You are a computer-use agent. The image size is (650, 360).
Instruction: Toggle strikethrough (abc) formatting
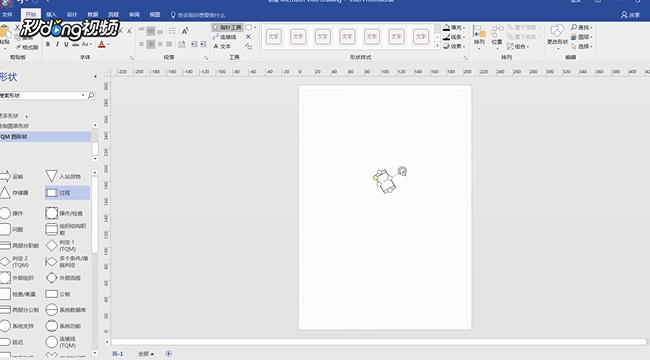click(x=75, y=44)
